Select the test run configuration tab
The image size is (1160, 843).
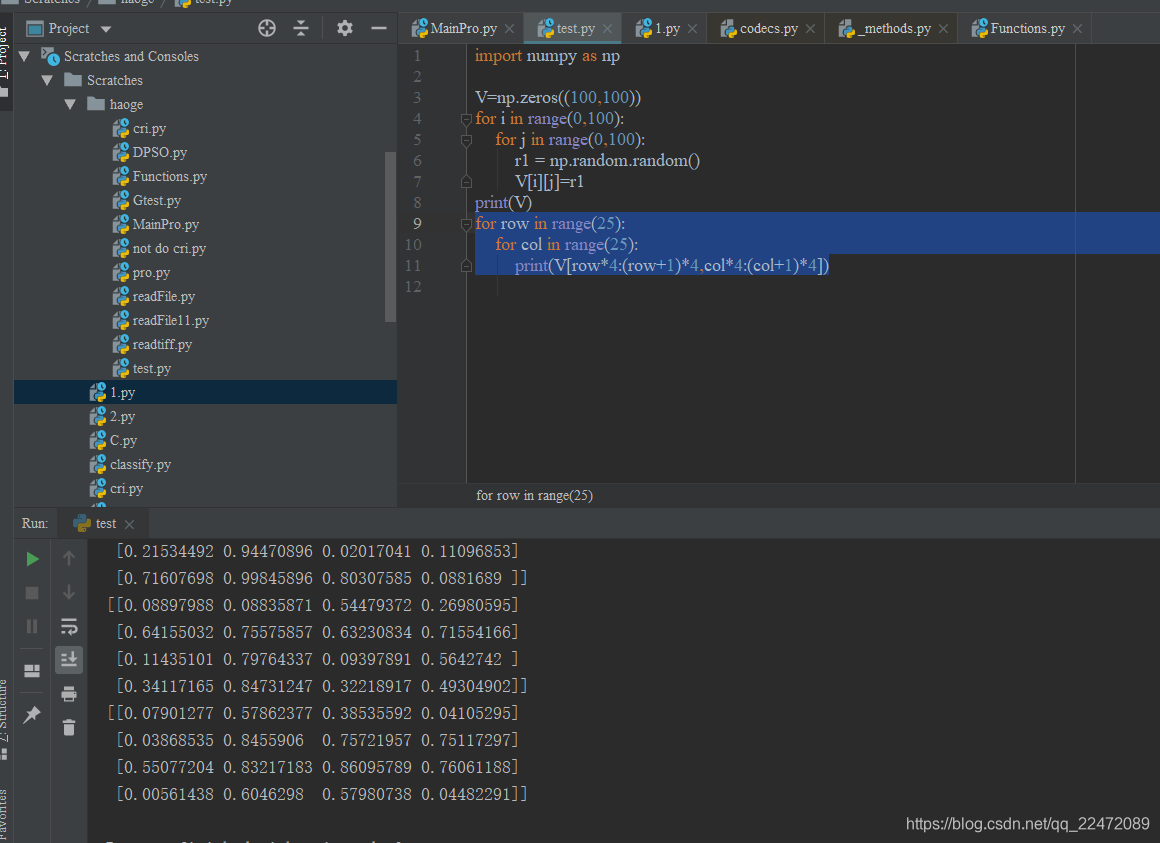click(x=105, y=524)
